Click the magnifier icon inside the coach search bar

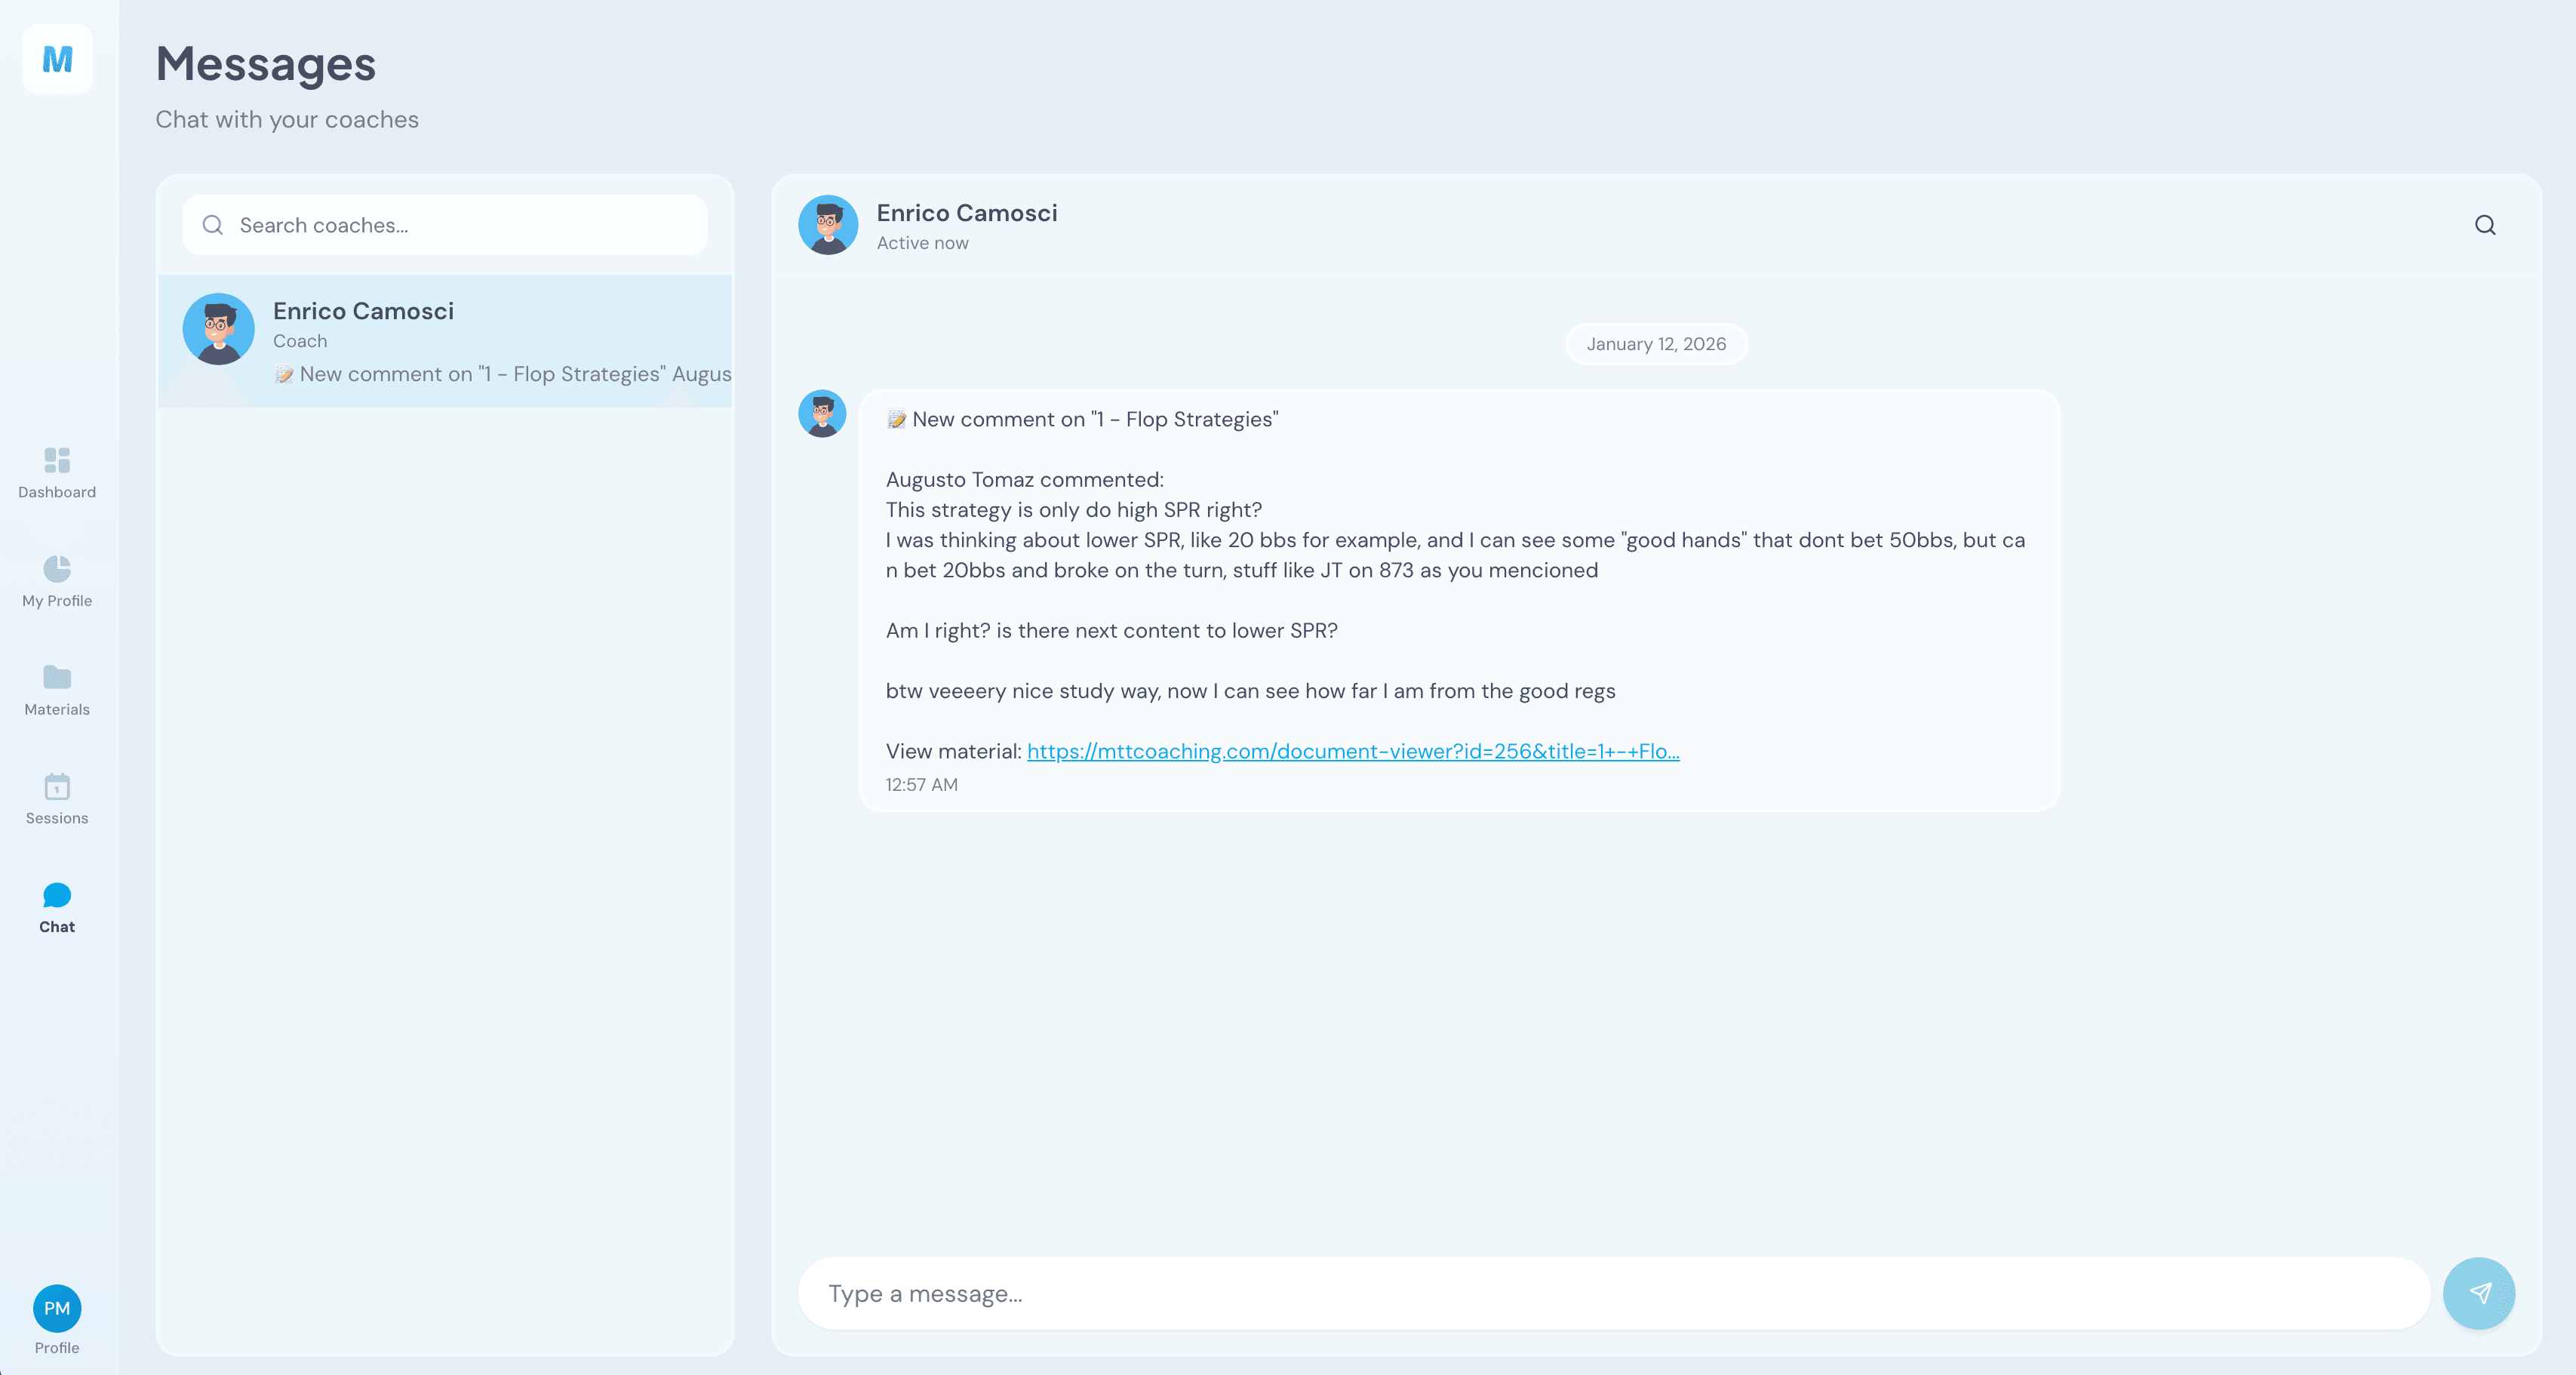click(x=213, y=224)
